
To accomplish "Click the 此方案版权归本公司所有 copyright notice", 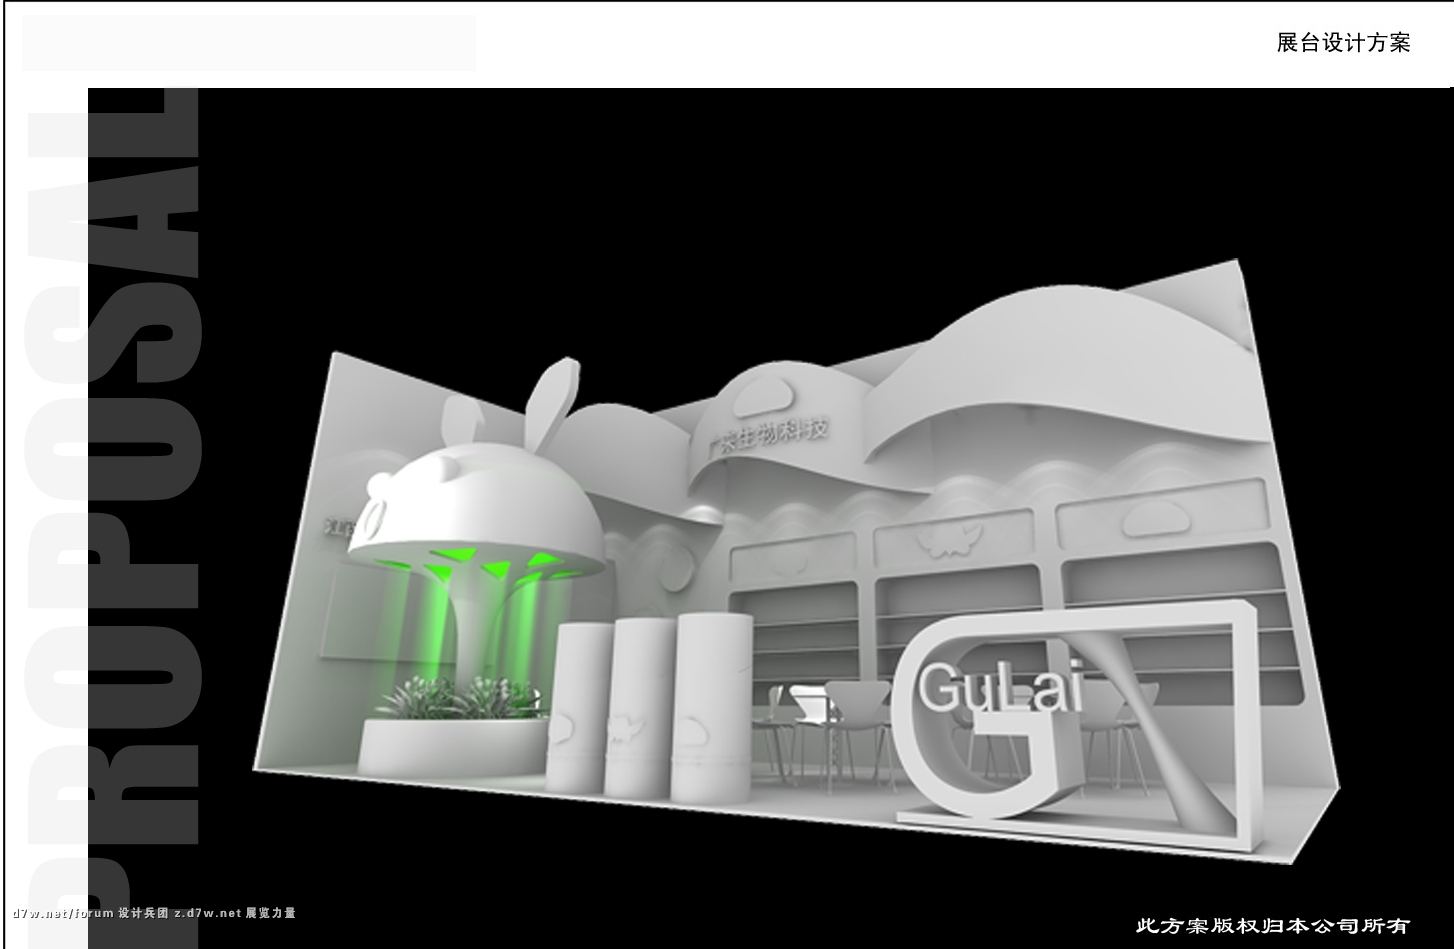I will pos(1272,925).
